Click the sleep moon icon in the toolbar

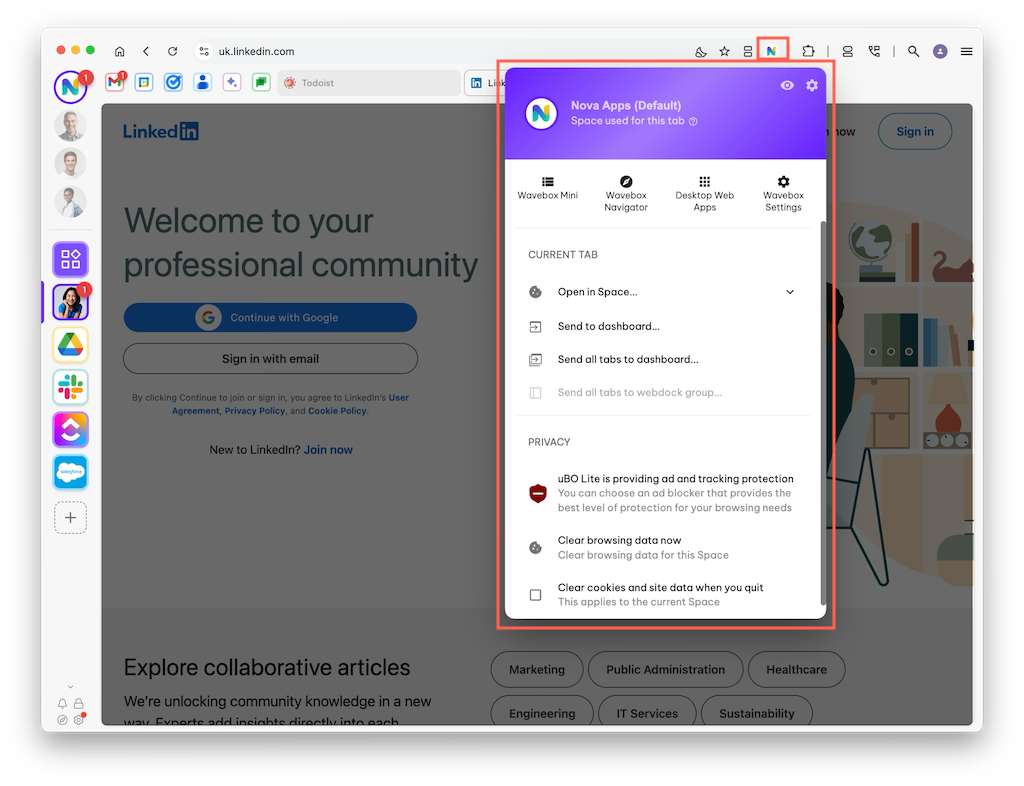tap(701, 51)
